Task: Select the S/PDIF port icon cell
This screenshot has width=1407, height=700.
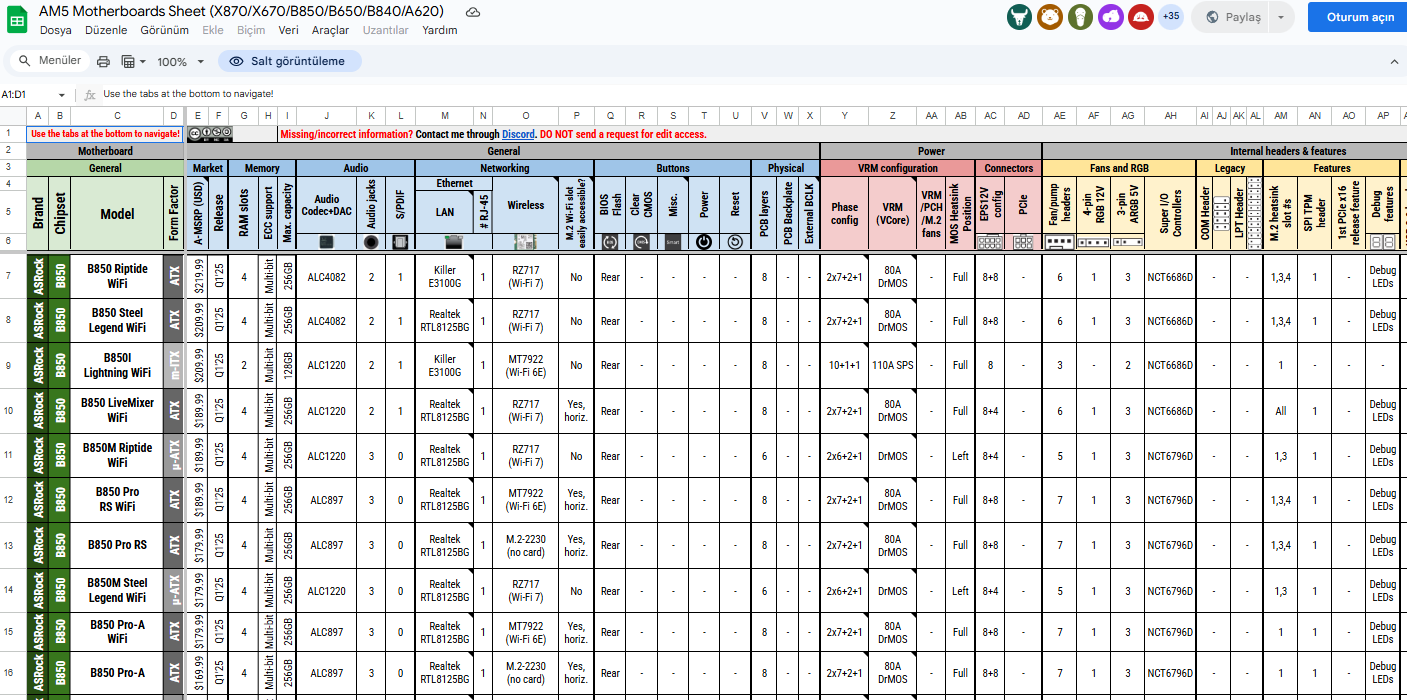Action: [400, 242]
